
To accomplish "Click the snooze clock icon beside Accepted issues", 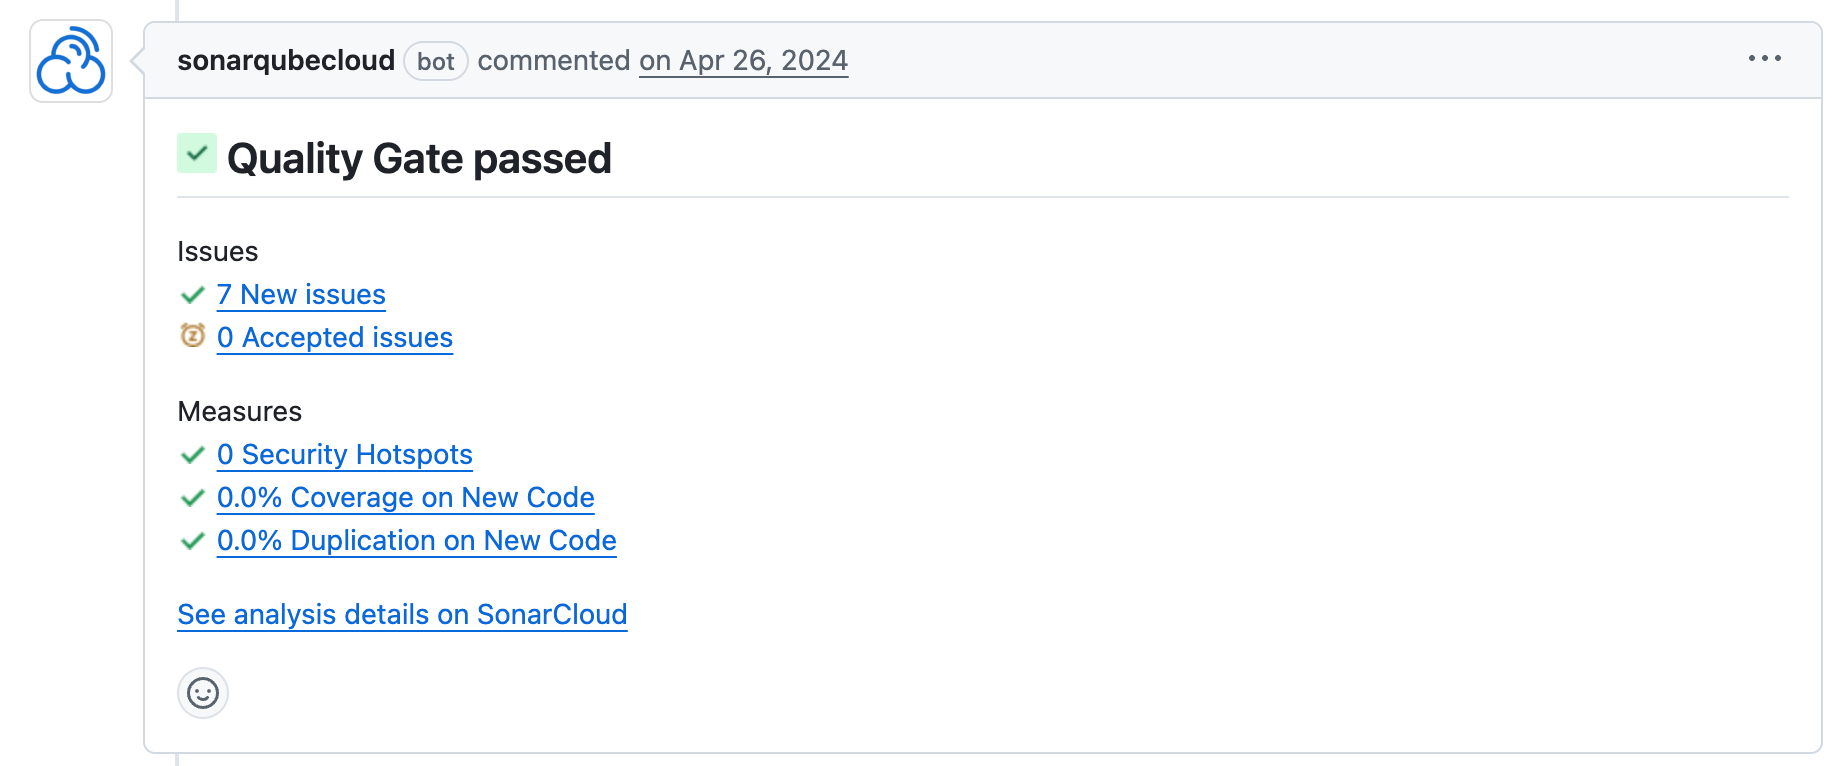I will pyautogui.click(x=193, y=336).
